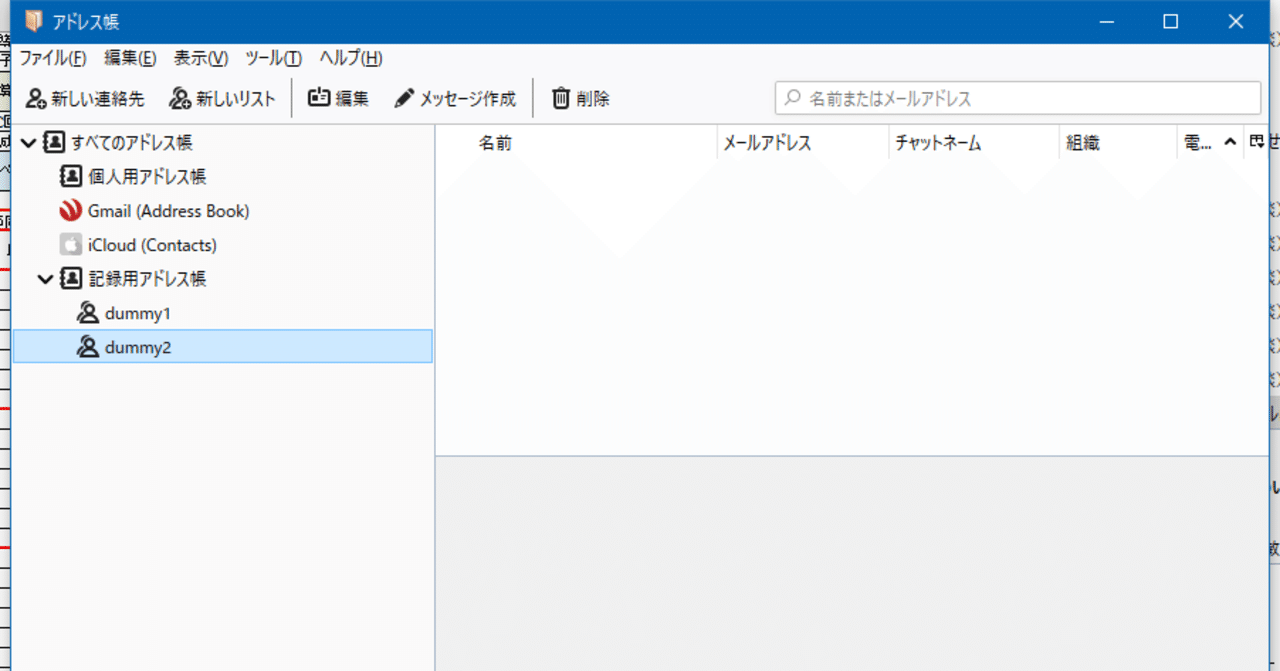This screenshot has height=671, width=1280.
Task: Close the アドレス帳 window
Action: click(1236, 21)
